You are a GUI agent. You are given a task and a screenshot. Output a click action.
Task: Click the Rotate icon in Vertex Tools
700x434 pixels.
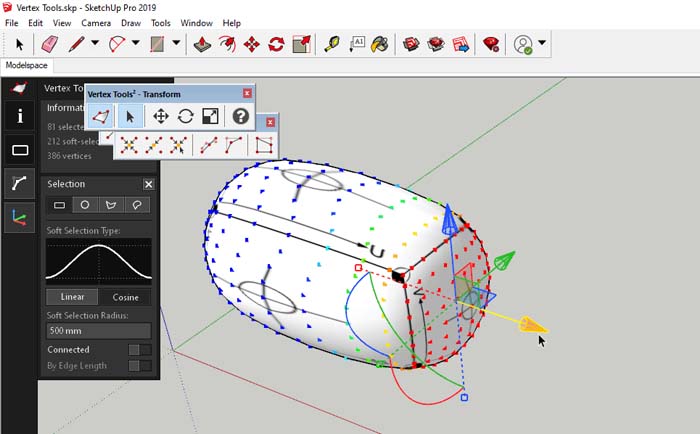click(x=185, y=116)
